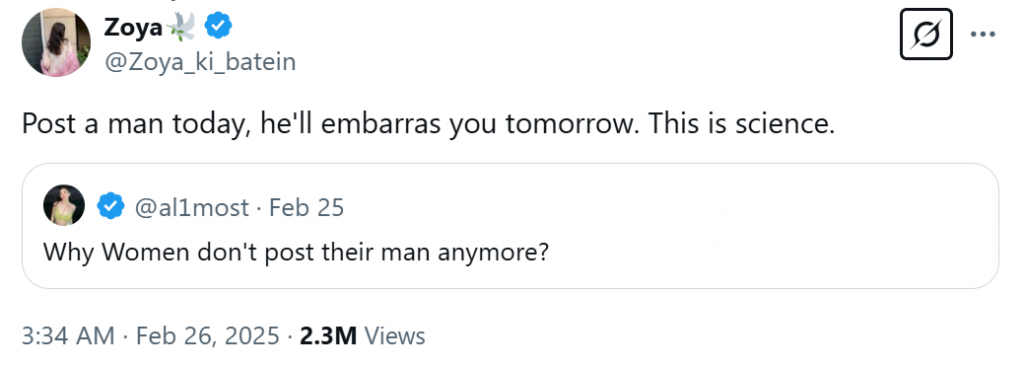Image resolution: width=1024 pixels, height=369 pixels.
Task: Click the dove emoji next to Zoya
Action: point(183,27)
